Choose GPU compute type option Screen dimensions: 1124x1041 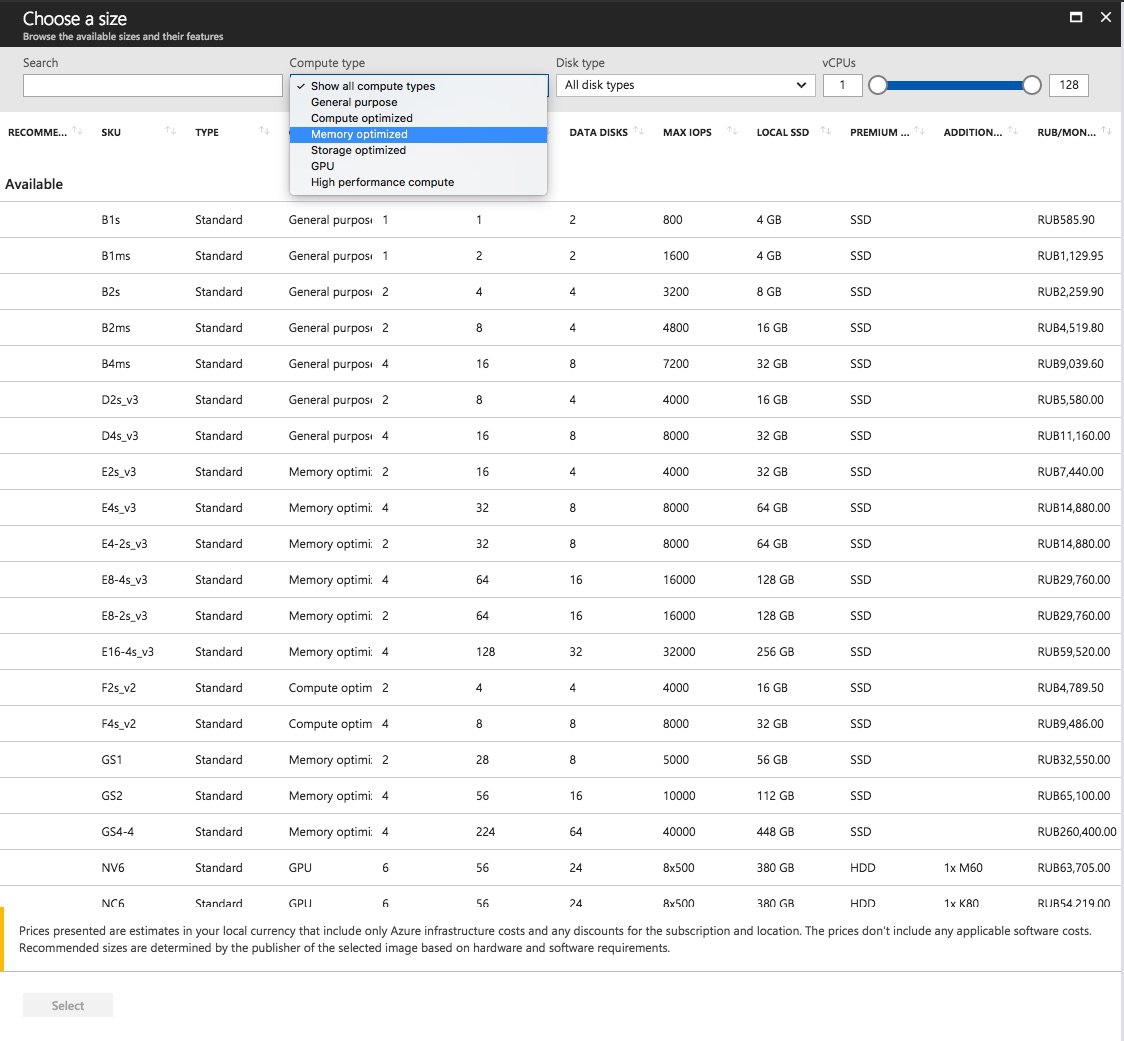(418, 166)
